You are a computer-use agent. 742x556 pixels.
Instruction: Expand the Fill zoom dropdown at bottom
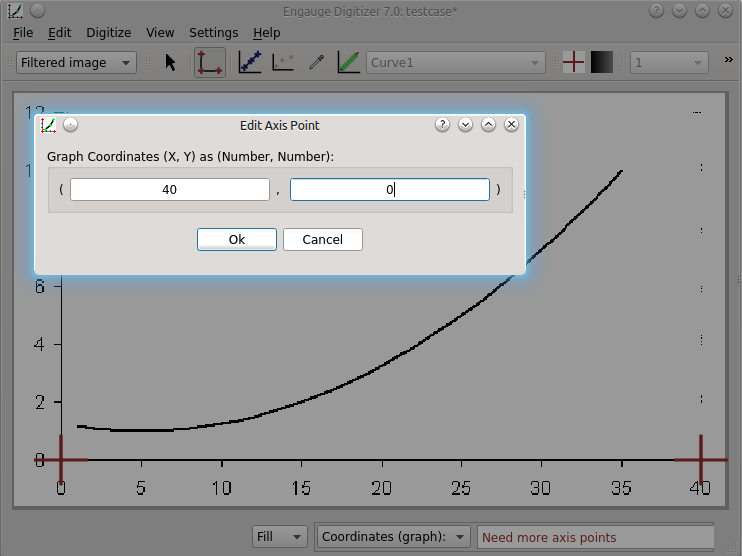pos(280,537)
